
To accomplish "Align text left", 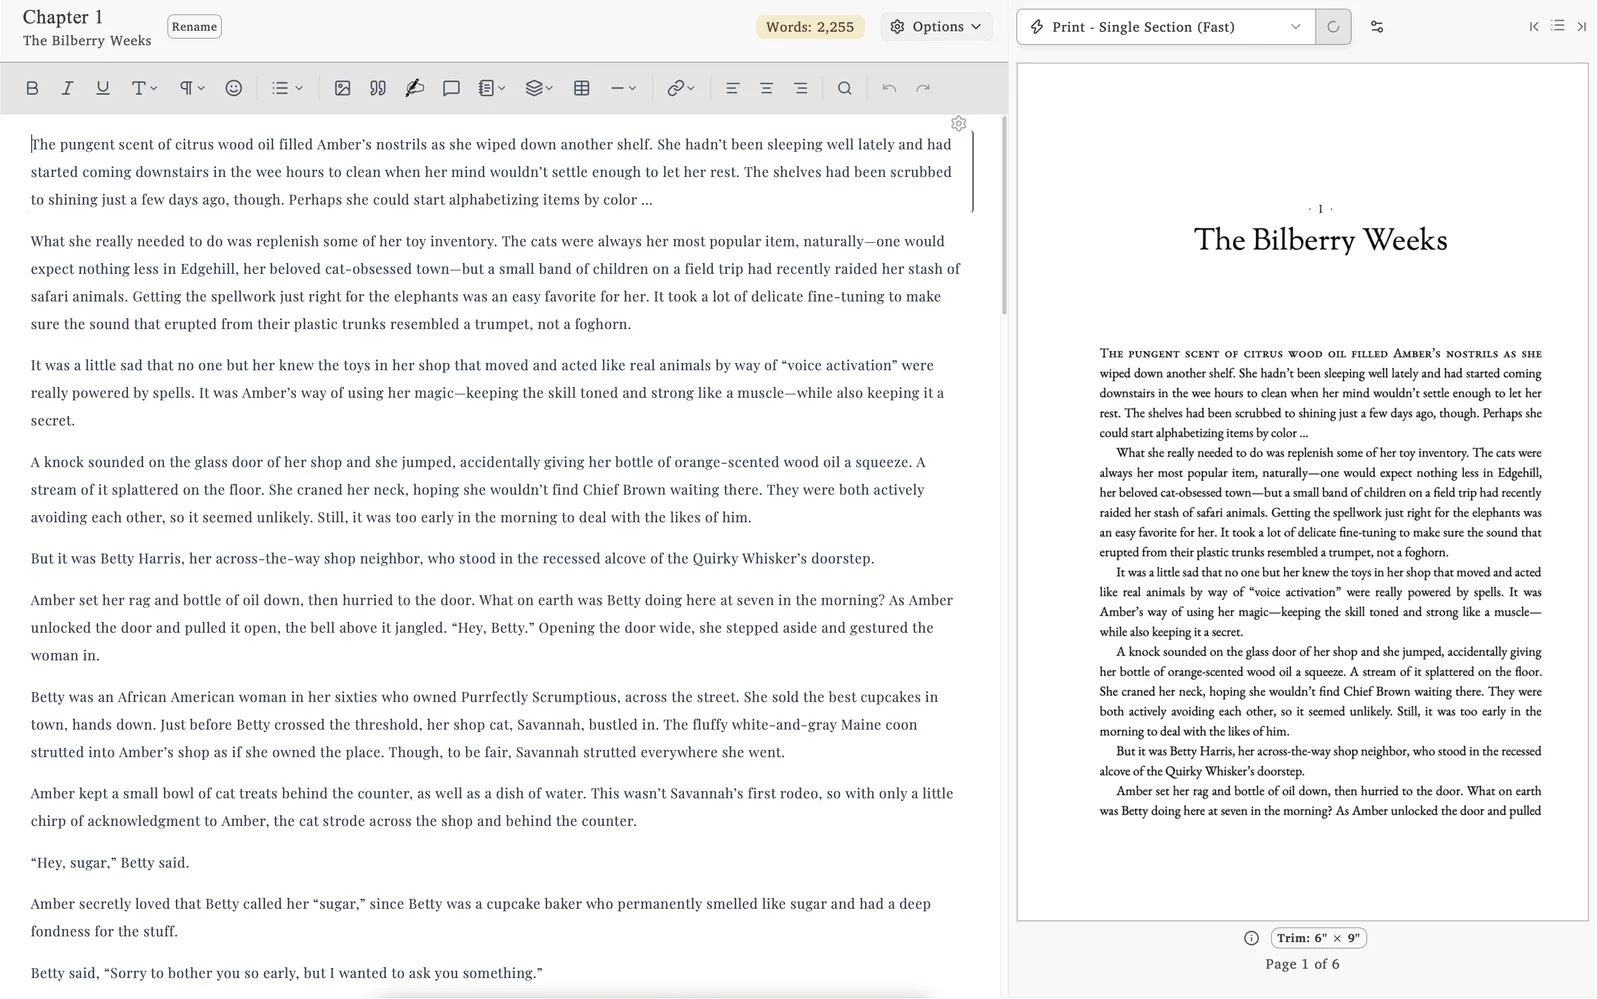I will click(x=732, y=88).
